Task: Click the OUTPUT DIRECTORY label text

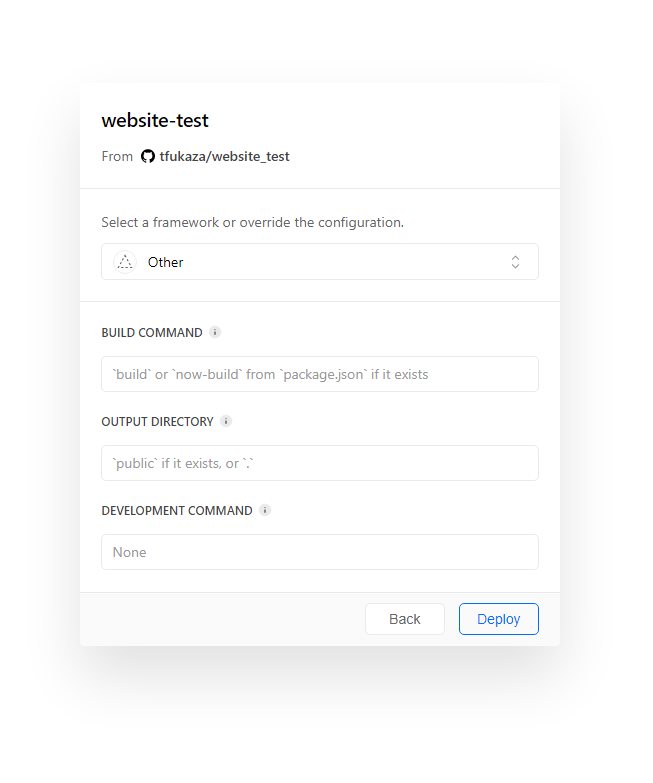Action: pos(157,421)
